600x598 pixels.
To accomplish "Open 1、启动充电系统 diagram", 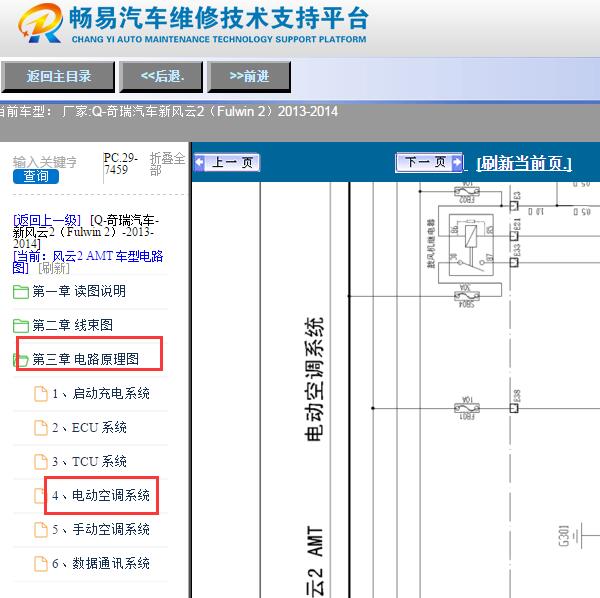I will tap(101, 394).
